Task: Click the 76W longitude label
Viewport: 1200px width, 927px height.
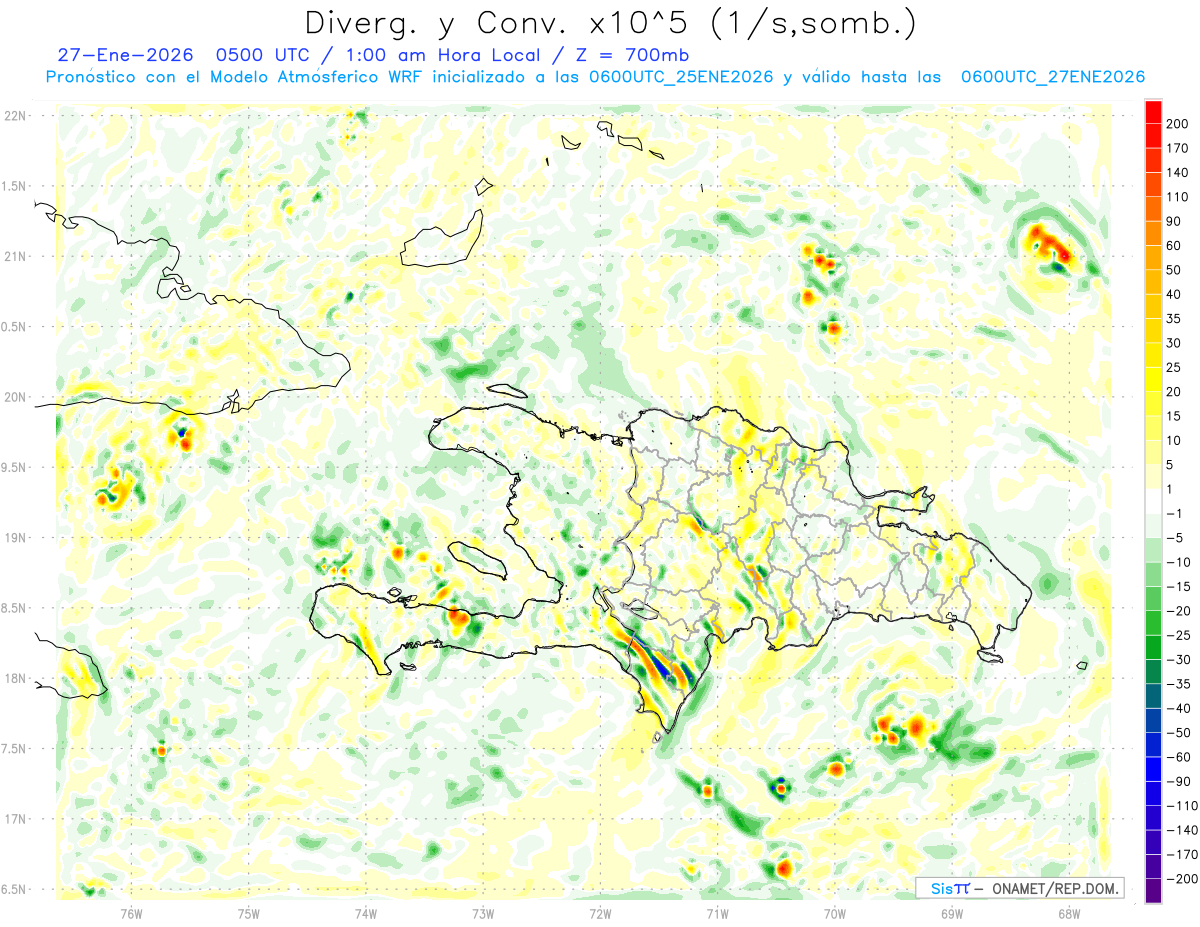Action: [131, 913]
